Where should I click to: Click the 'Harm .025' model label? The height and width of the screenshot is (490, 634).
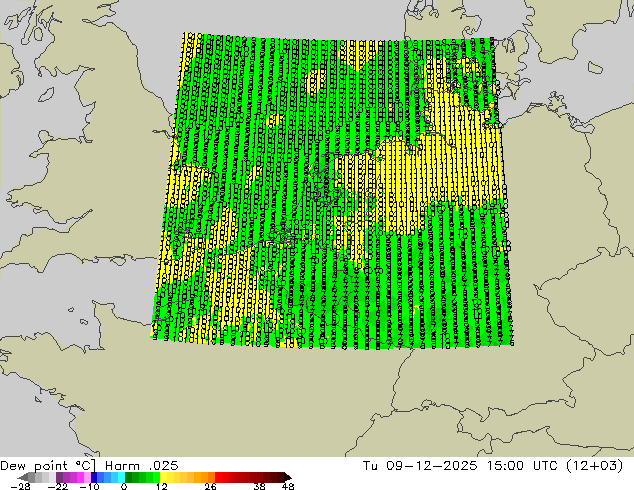click(x=142, y=466)
